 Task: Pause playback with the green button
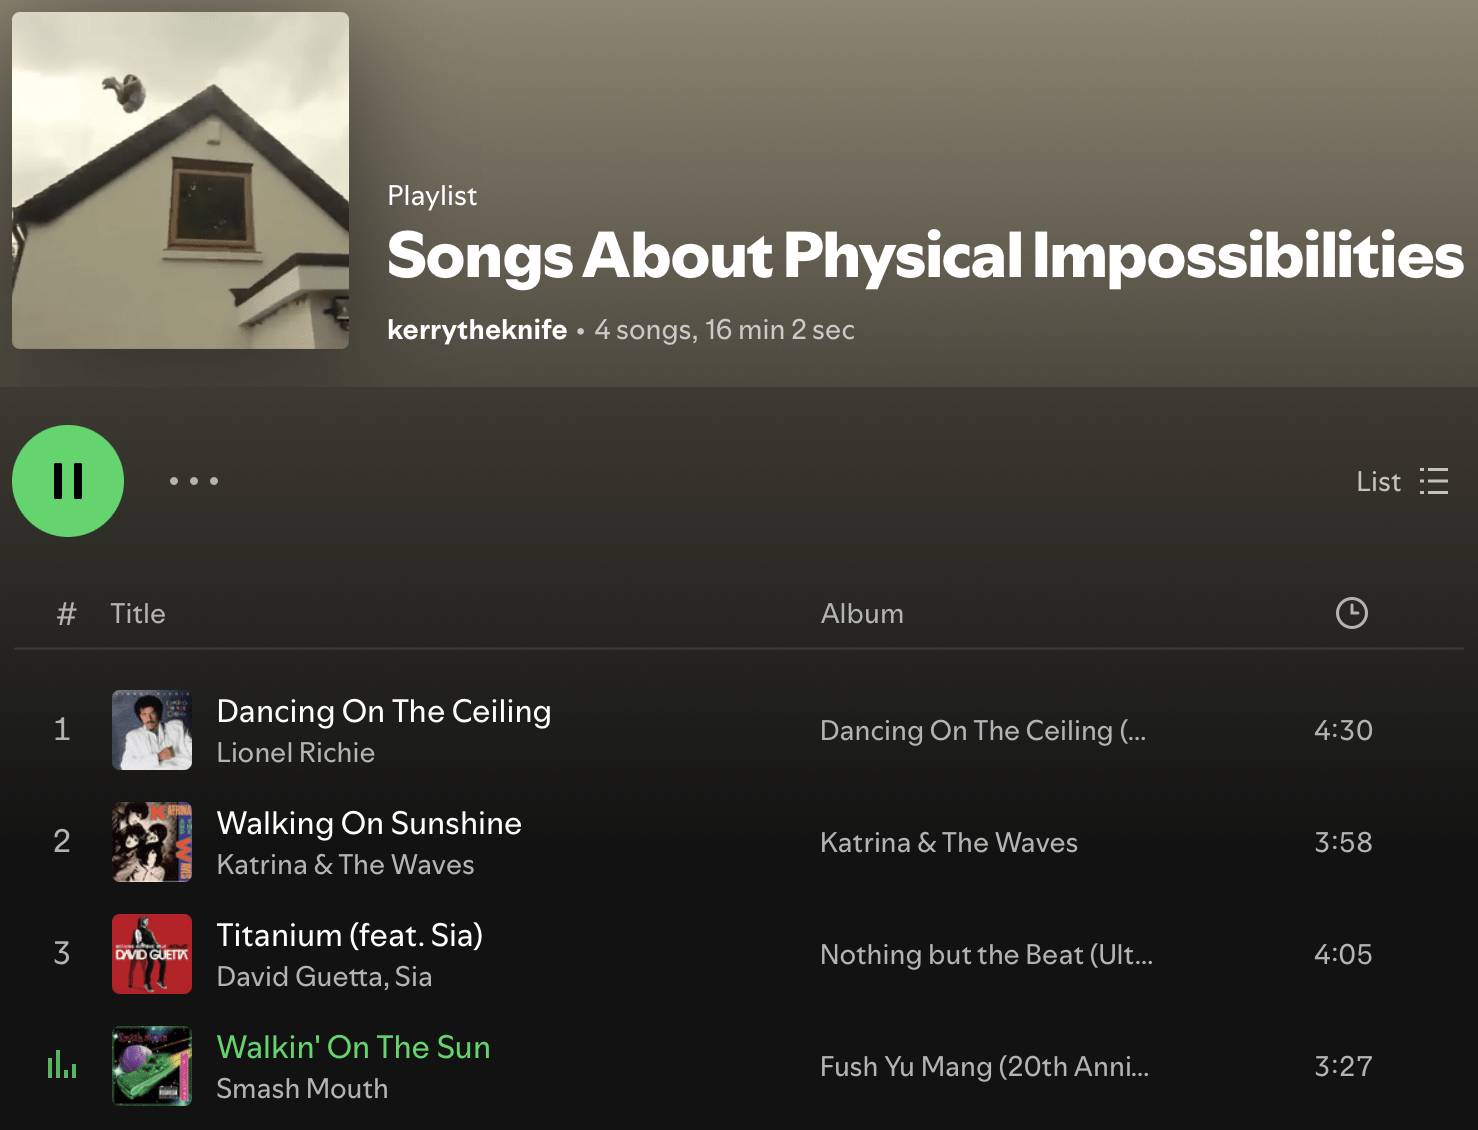coord(68,481)
